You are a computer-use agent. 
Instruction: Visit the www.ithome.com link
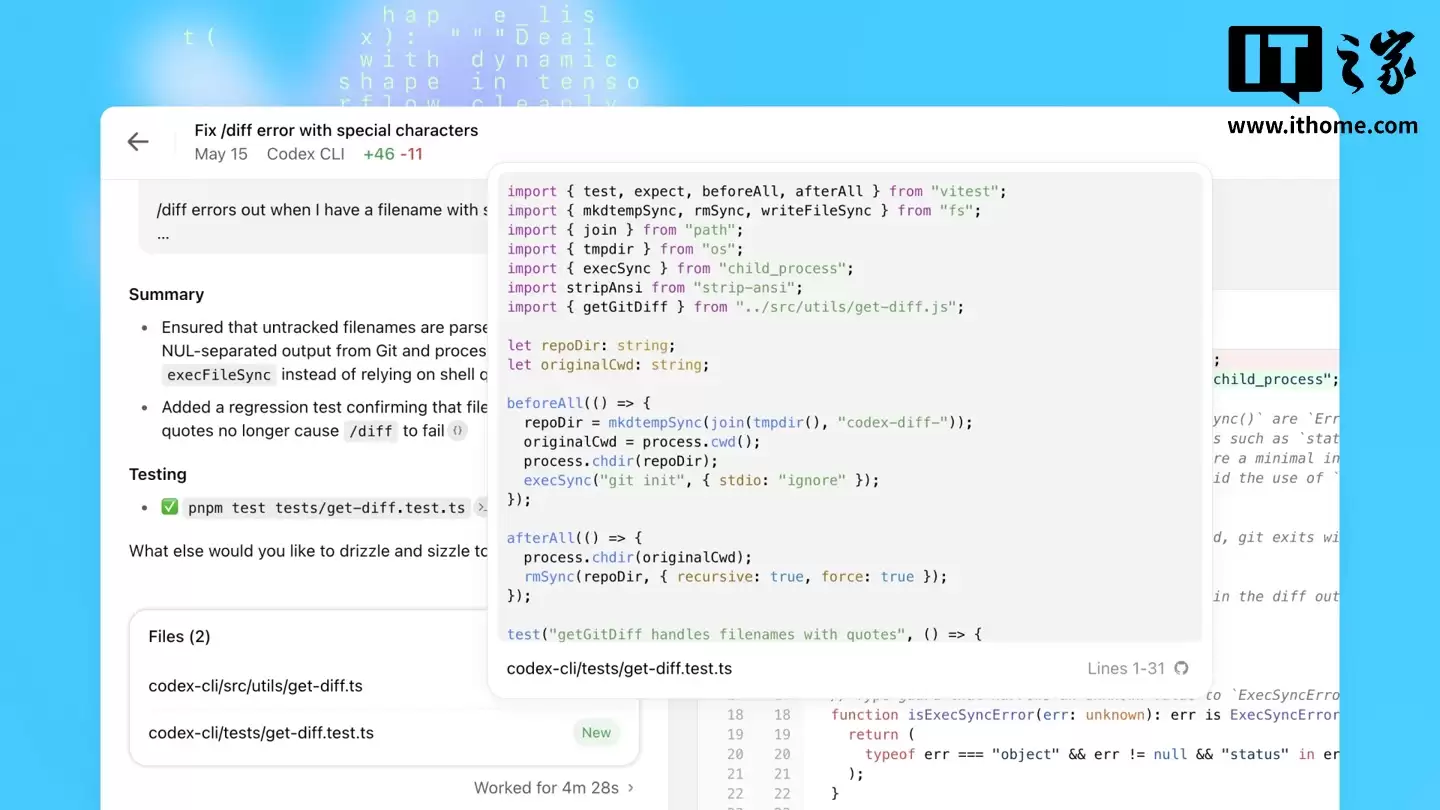tap(1322, 127)
